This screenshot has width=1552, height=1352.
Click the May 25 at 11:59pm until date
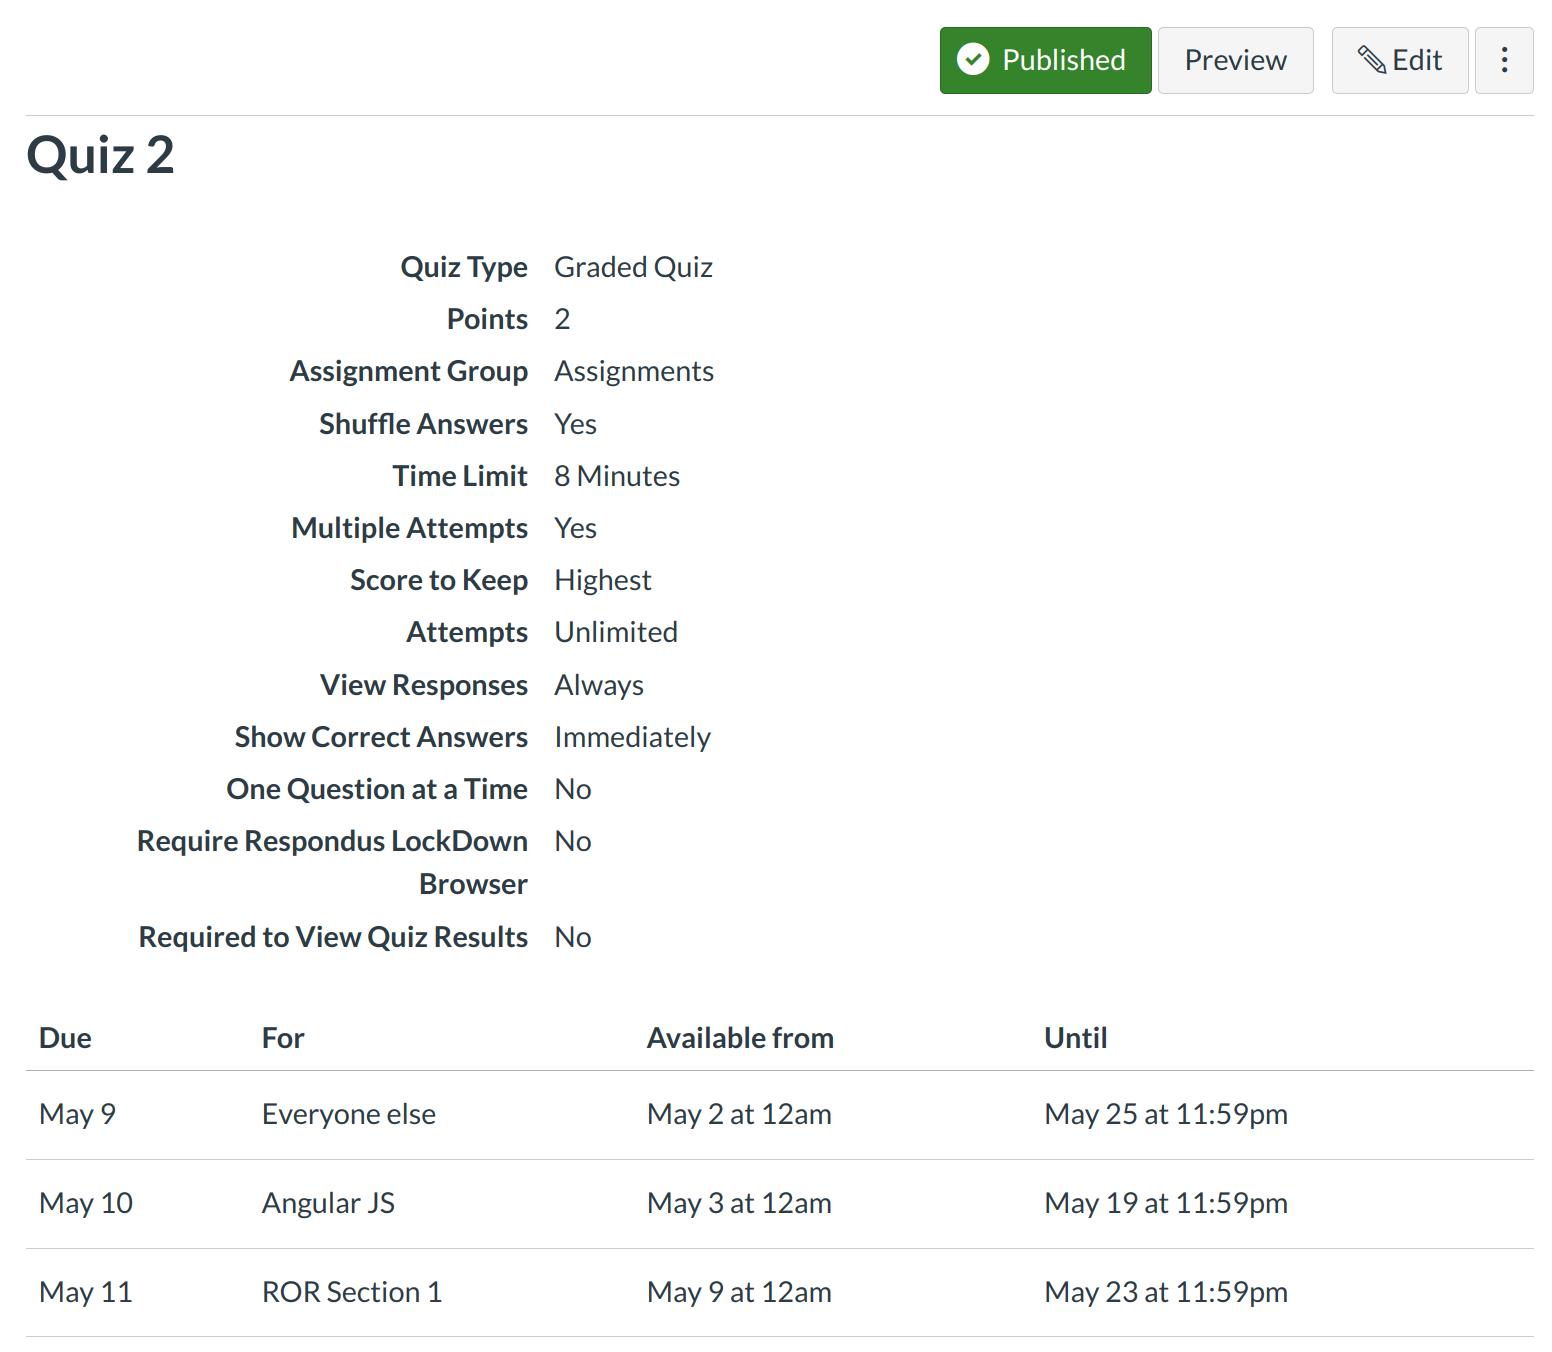point(1165,1114)
